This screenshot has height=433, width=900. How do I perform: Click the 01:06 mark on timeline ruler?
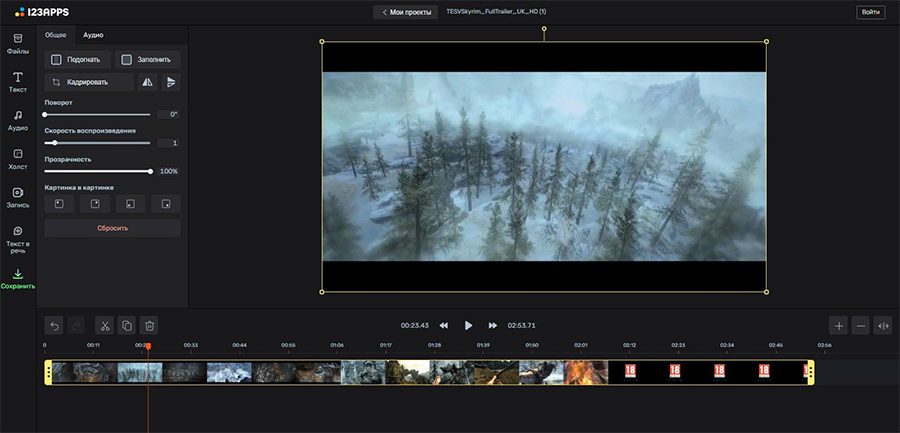(337, 346)
